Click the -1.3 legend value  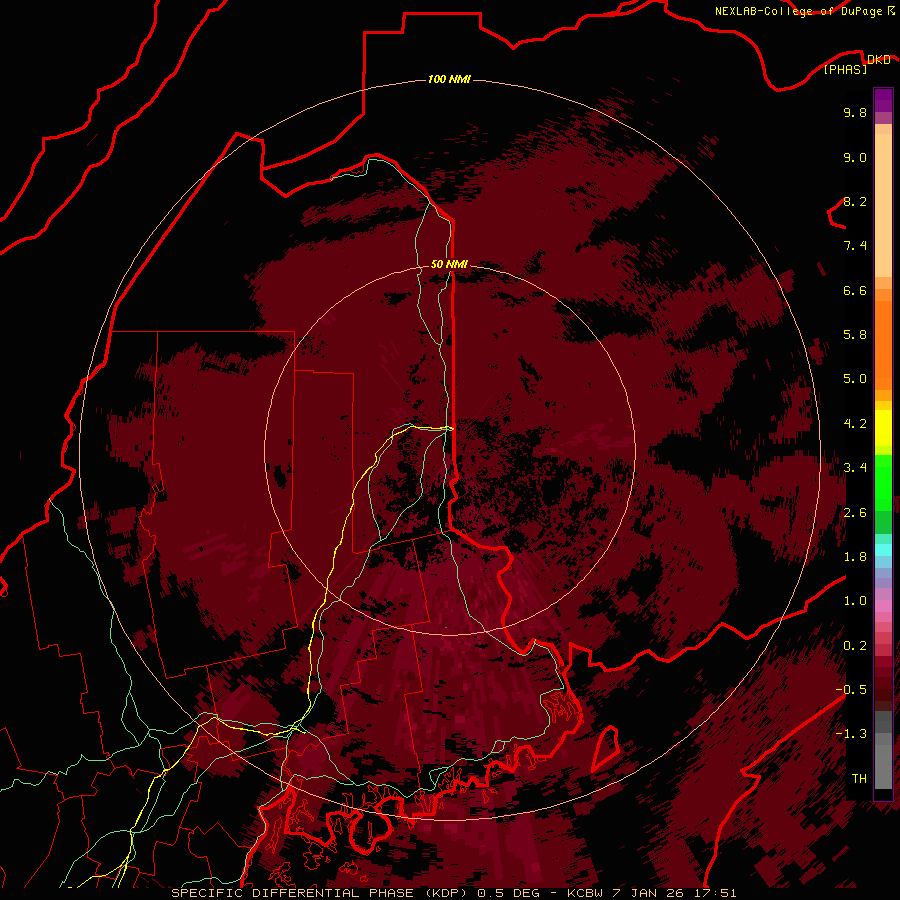point(851,734)
